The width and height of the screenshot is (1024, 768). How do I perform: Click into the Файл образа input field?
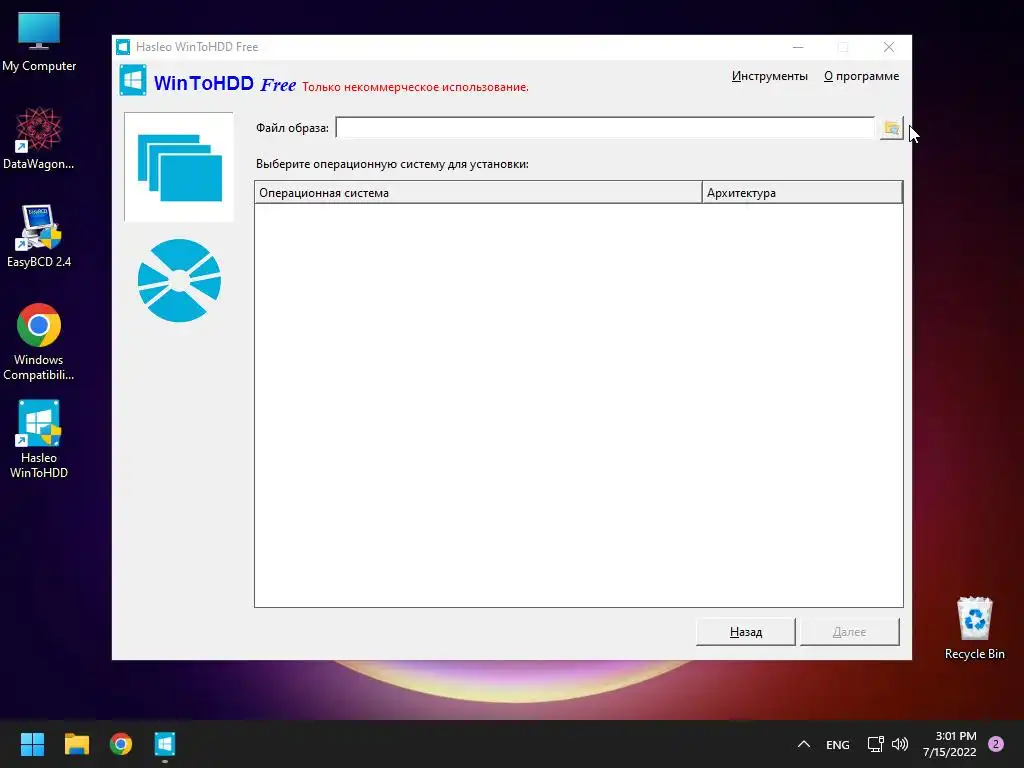pos(605,128)
